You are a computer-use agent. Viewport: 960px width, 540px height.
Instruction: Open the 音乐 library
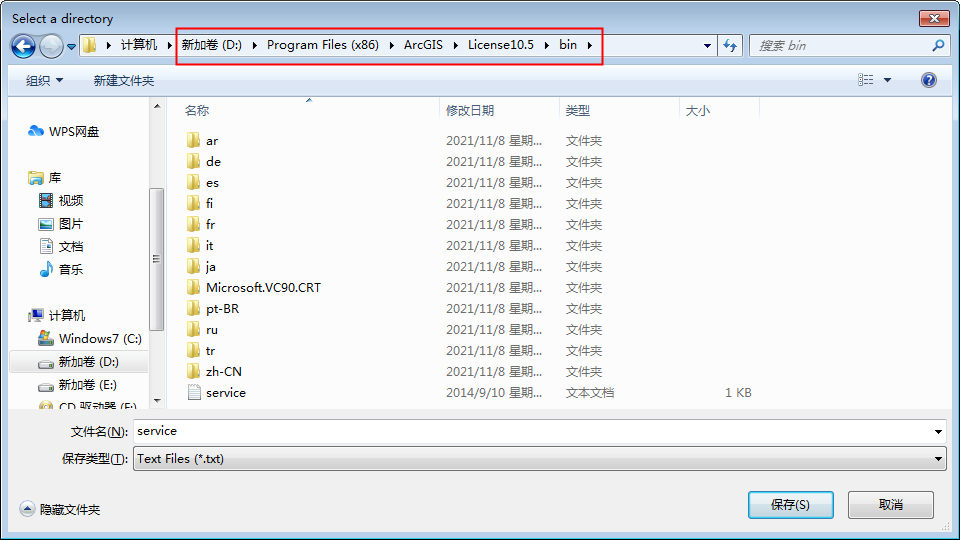click(x=61, y=269)
